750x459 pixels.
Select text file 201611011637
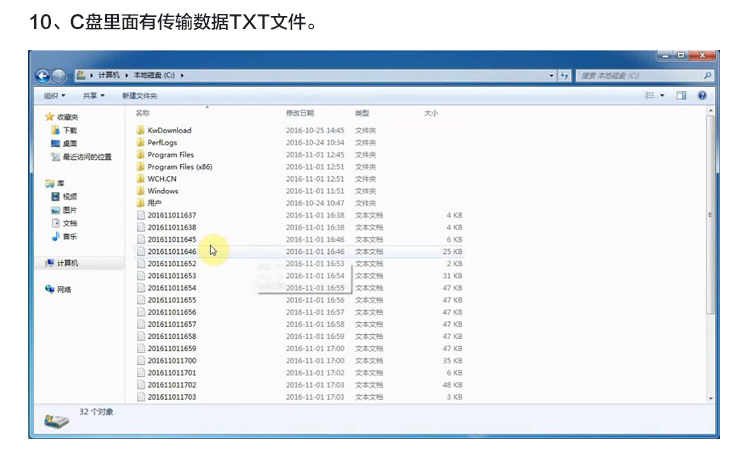tap(171, 215)
